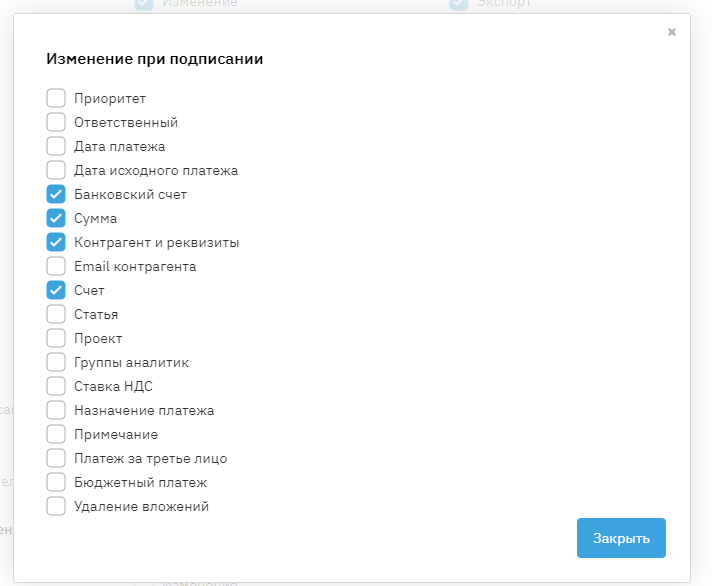The height and width of the screenshot is (586, 712).
Task: Enable the Примечание checkbox
Action: pos(56,434)
